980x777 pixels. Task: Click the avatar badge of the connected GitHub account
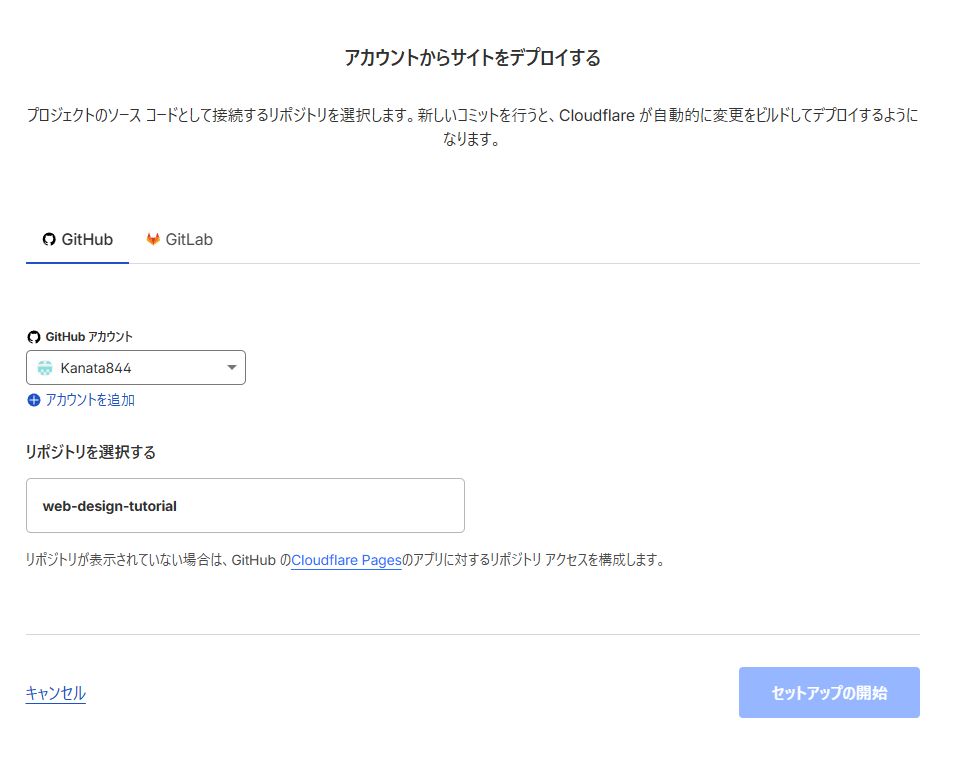coord(46,367)
